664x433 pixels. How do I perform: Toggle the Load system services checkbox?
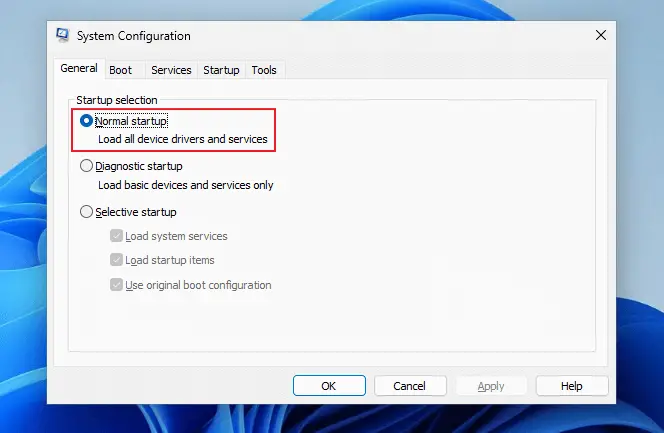[116, 236]
